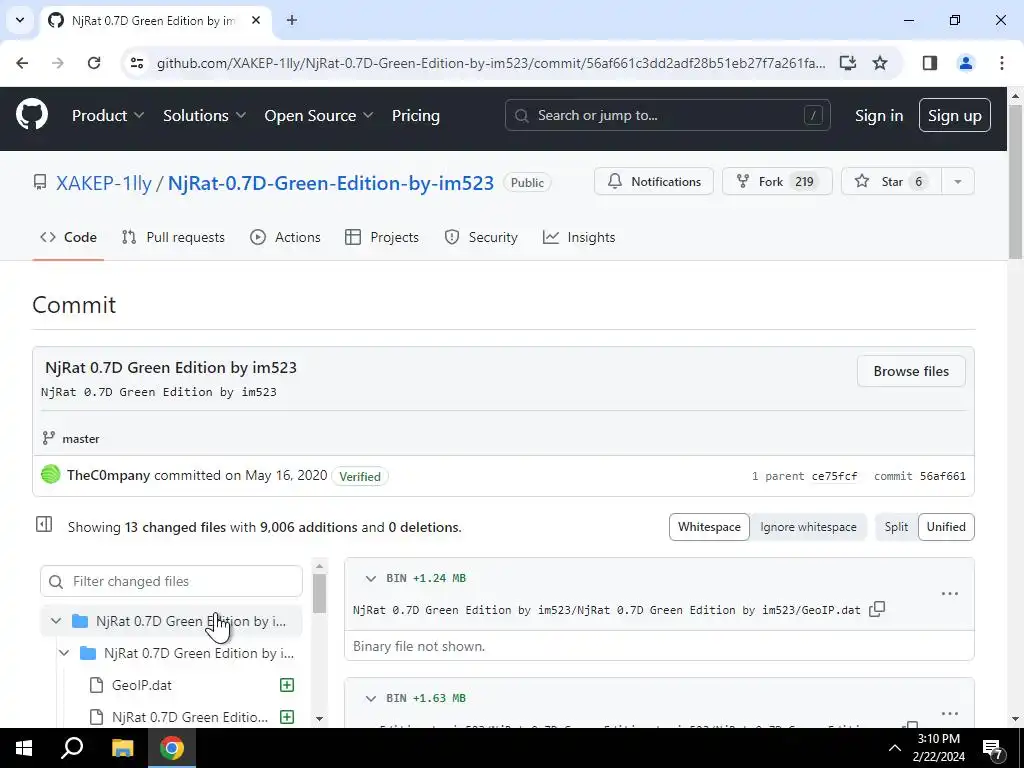Collapse the nested NjRat 0.7D subfolder
The width and height of the screenshot is (1024, 768).
click(x=64, y=653)
